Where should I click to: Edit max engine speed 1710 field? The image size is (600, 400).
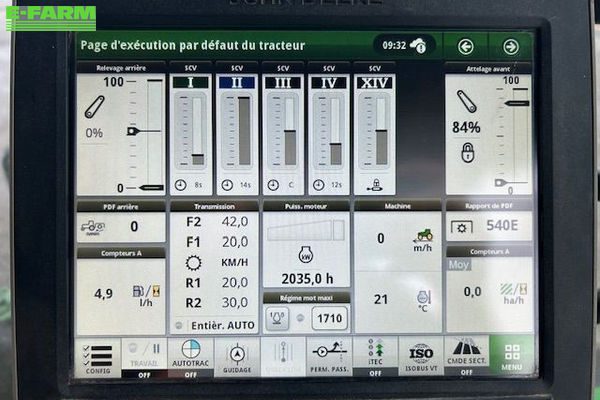pyautogui.click(x=329, y=318)
